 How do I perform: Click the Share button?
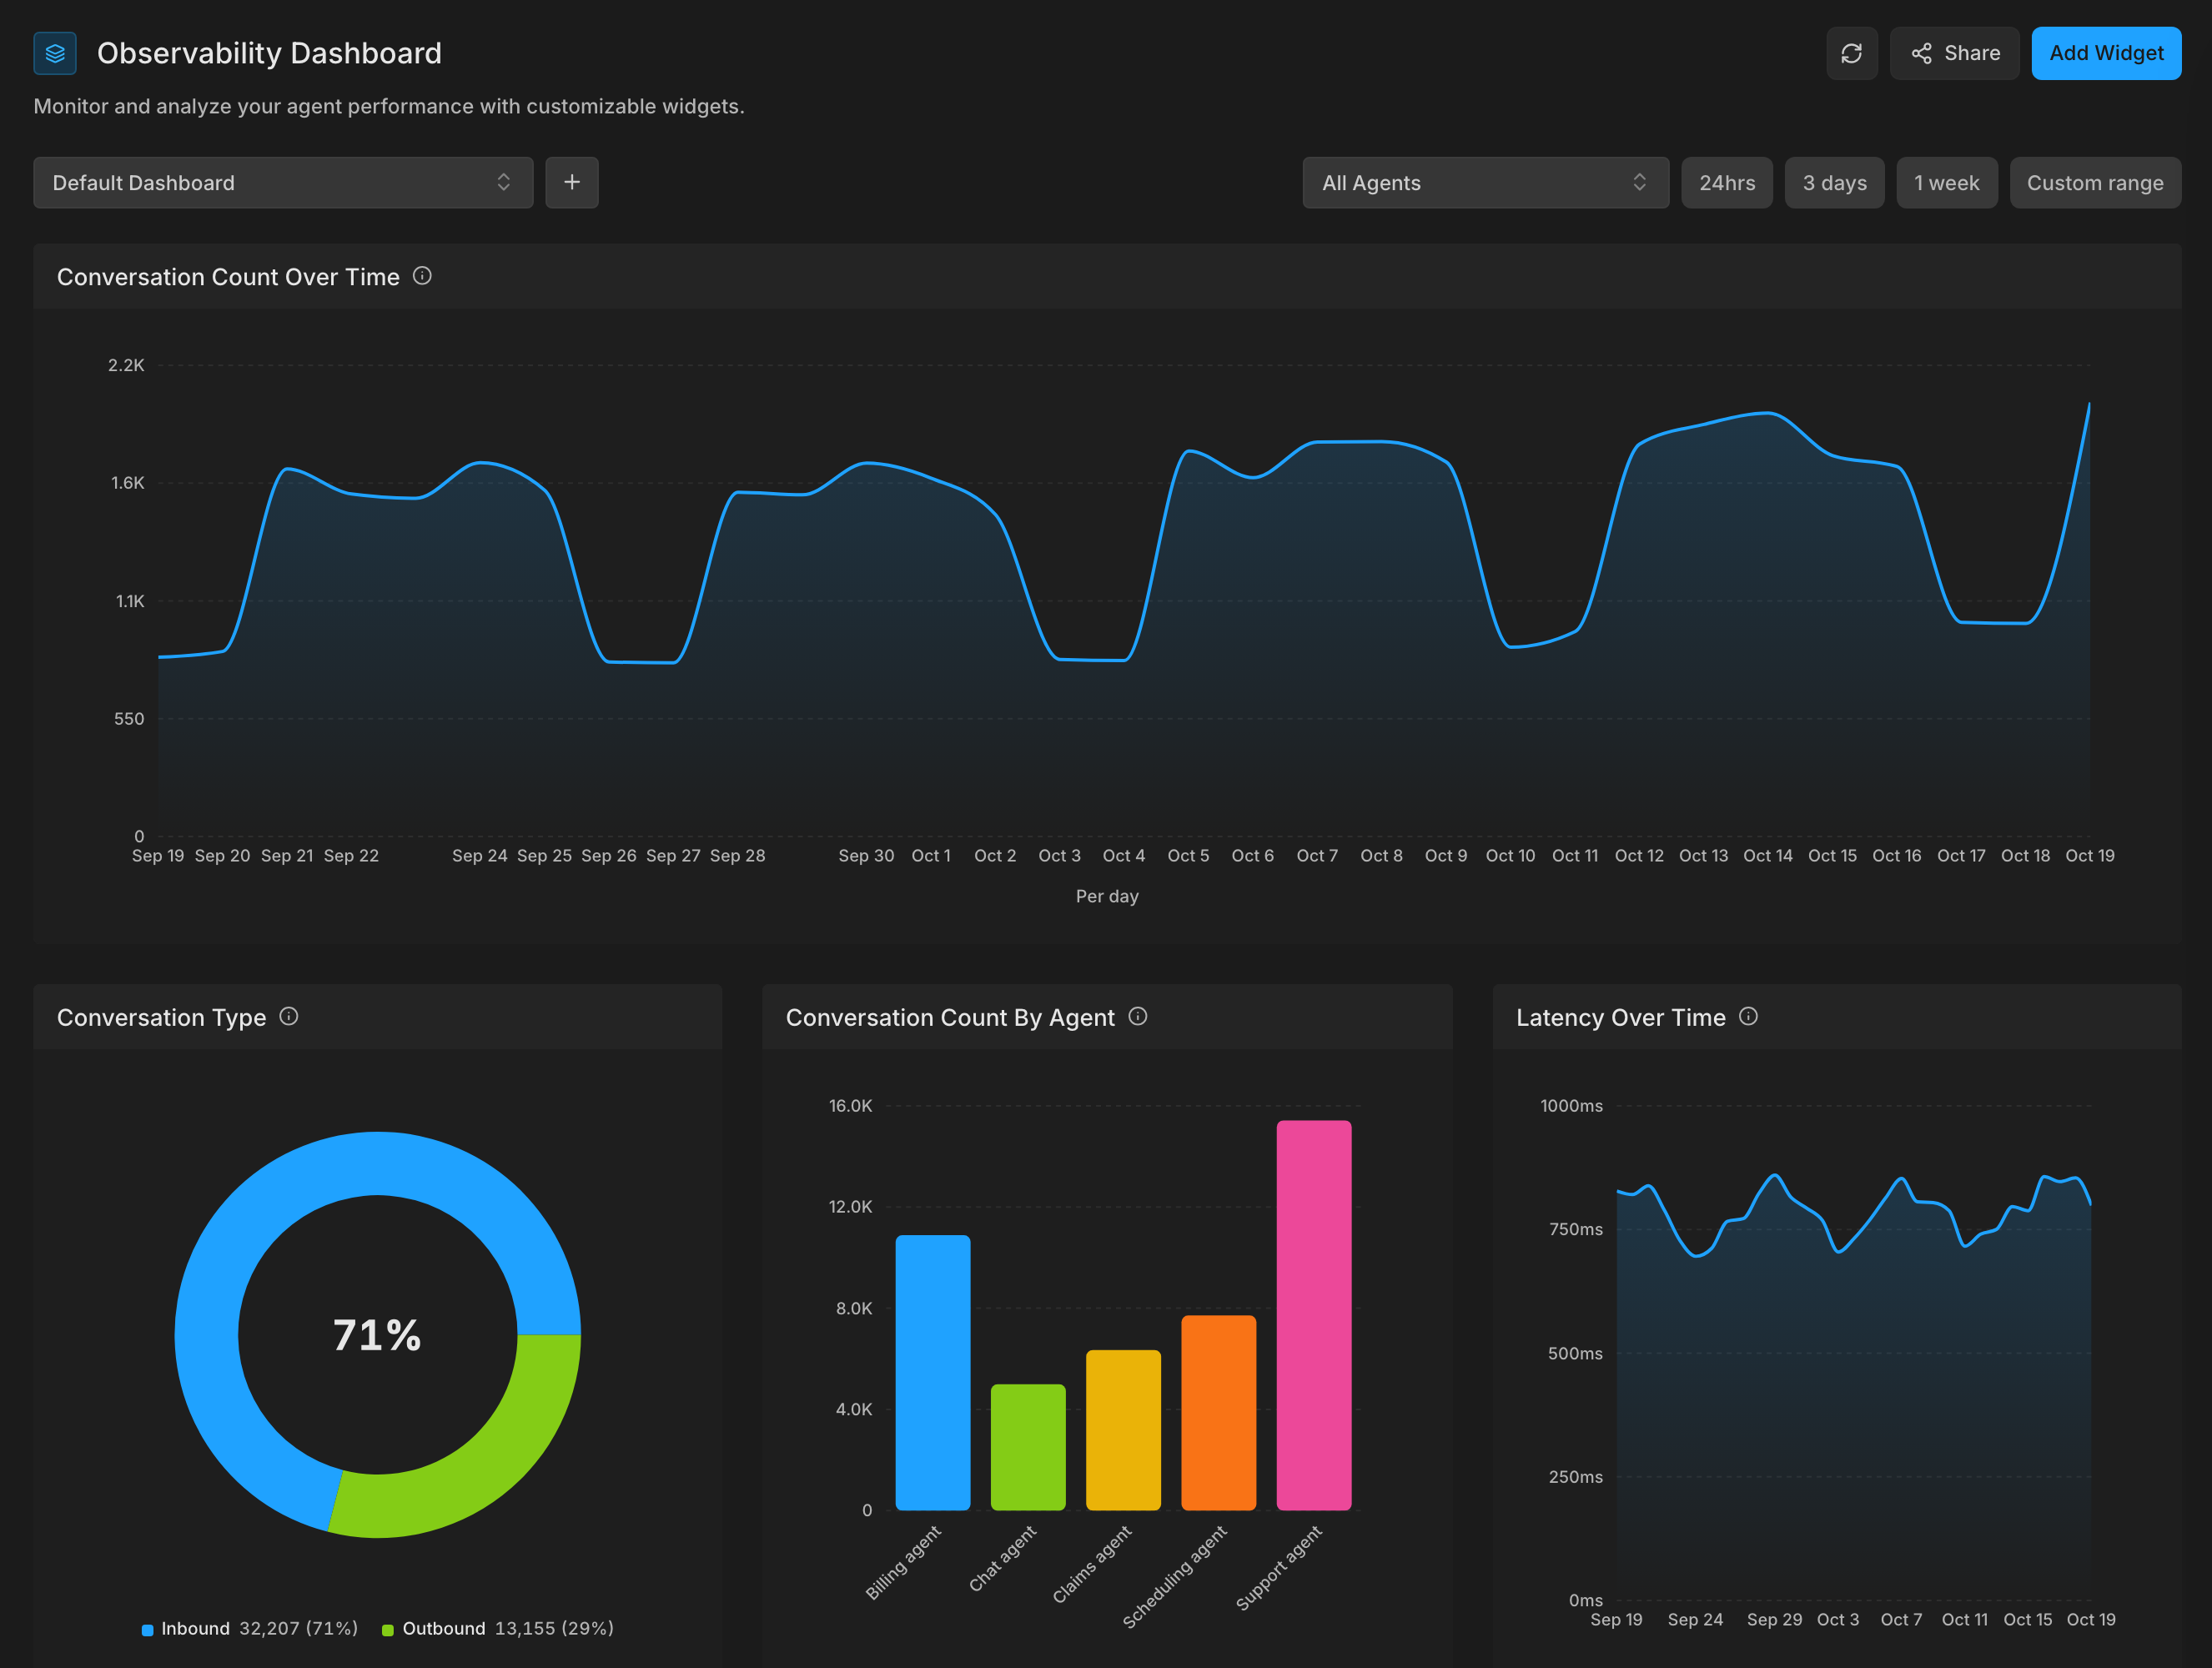point(1954,53)
